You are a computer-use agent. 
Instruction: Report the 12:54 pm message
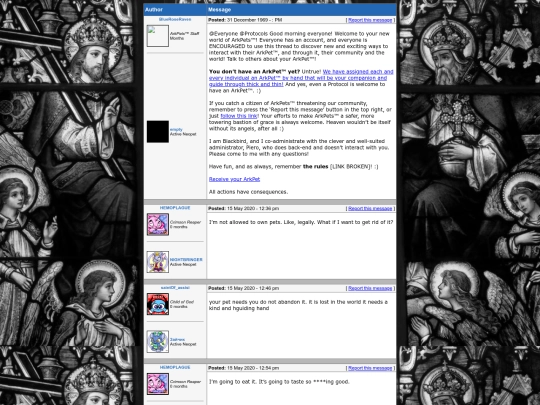370,368
